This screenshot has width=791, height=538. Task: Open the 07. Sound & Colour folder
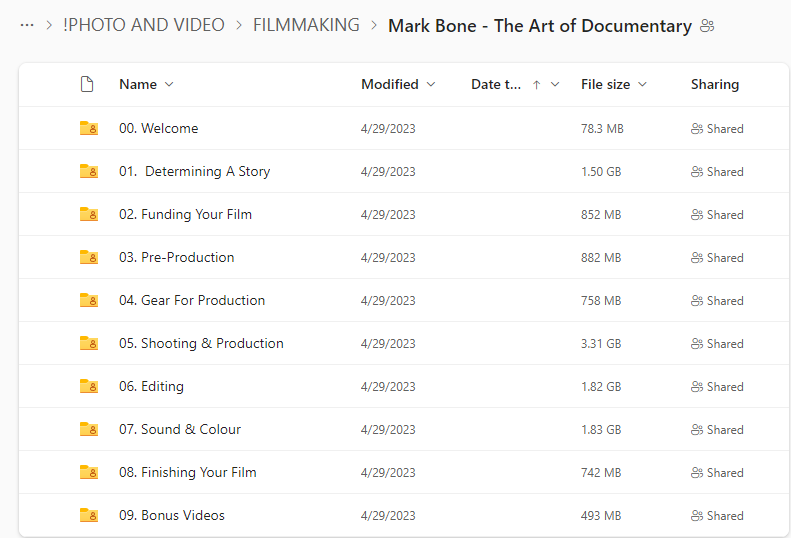coord(180,429)
